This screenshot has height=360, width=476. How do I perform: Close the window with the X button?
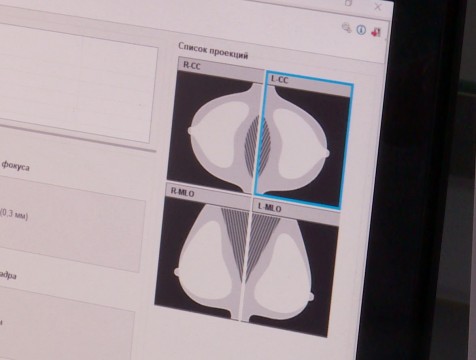[378, 6]
